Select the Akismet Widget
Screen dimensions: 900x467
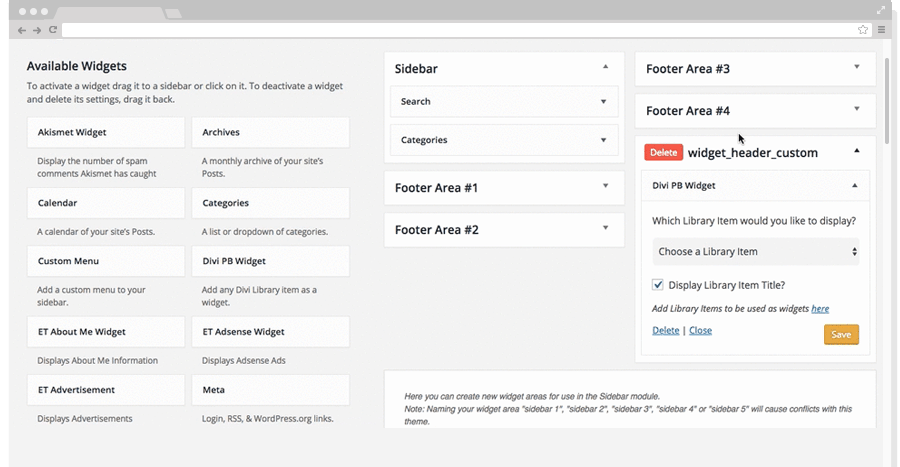(106, 133)
